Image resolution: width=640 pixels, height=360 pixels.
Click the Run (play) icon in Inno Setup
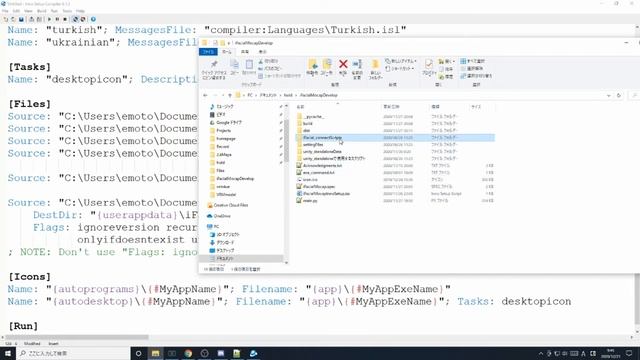point(49,19)
